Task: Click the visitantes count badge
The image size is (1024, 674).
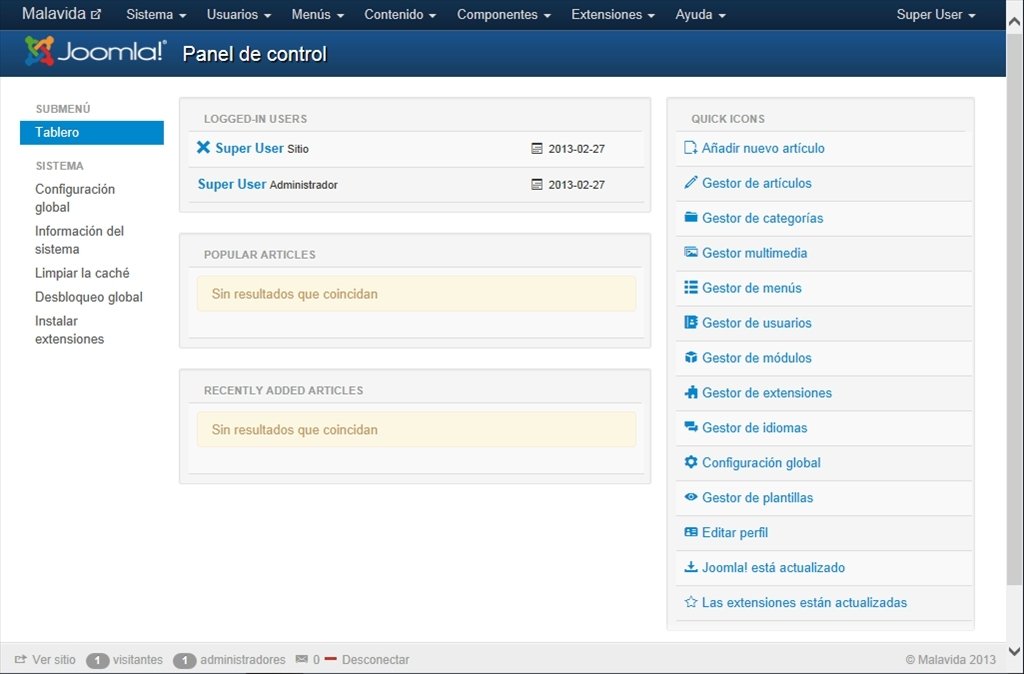Action: 97,660
